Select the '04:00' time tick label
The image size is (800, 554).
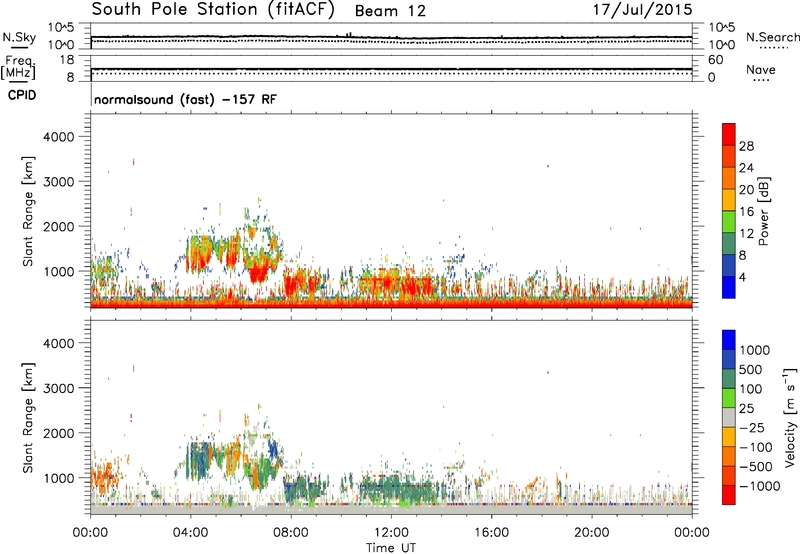pyautogui.click(x=190, y=533)
